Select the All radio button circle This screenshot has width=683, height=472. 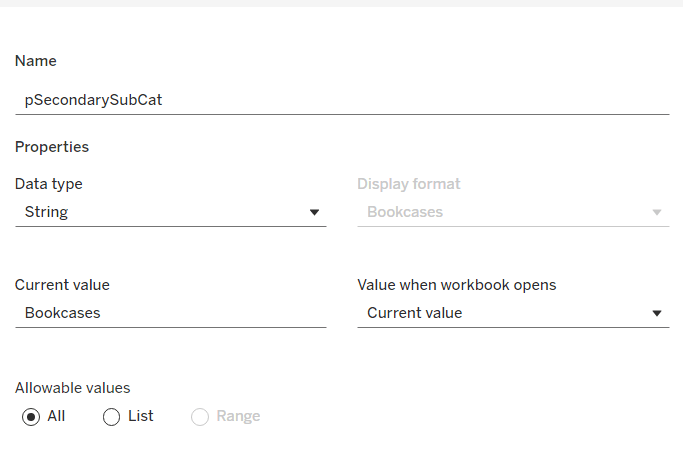pos(31,417)
